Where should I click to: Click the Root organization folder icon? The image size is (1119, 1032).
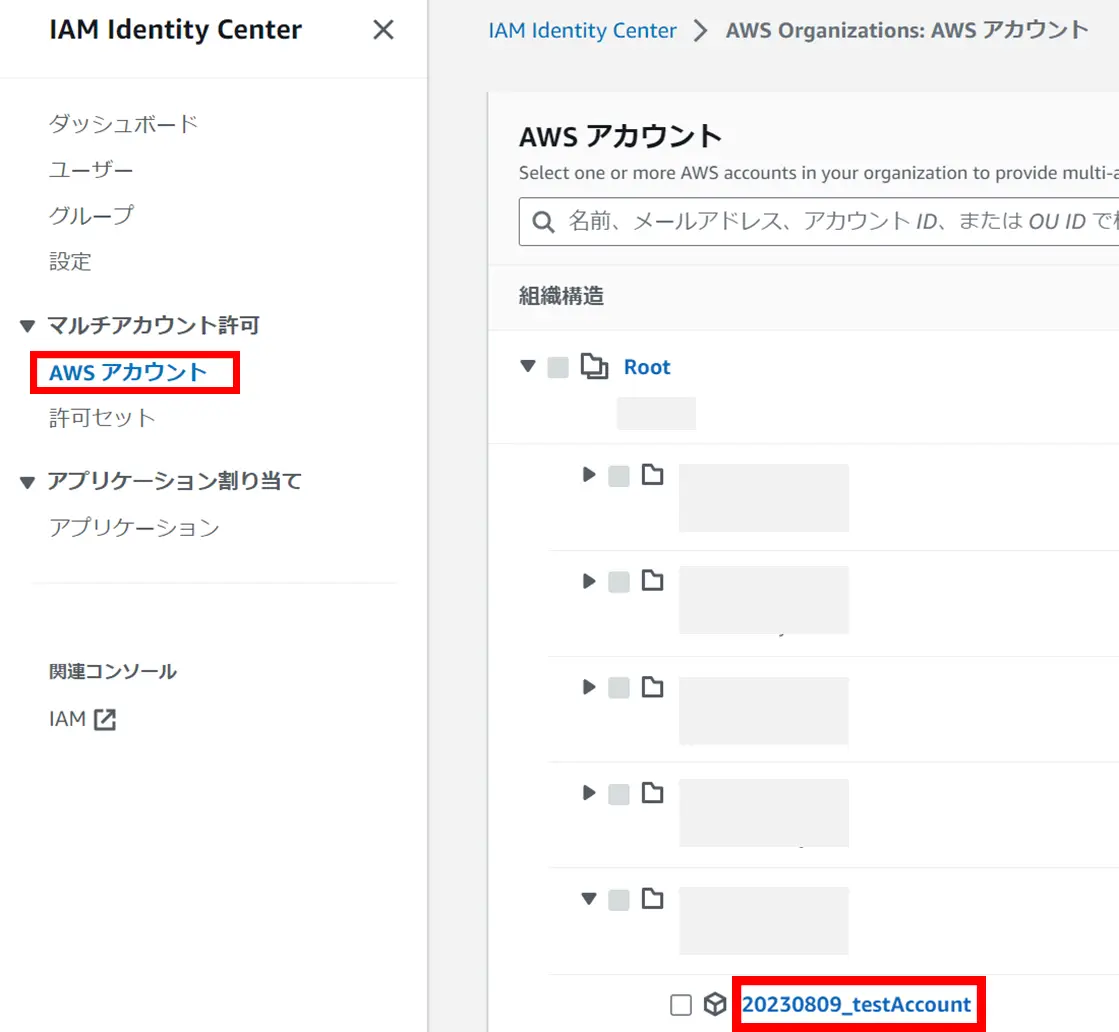[x=594, y=367]
